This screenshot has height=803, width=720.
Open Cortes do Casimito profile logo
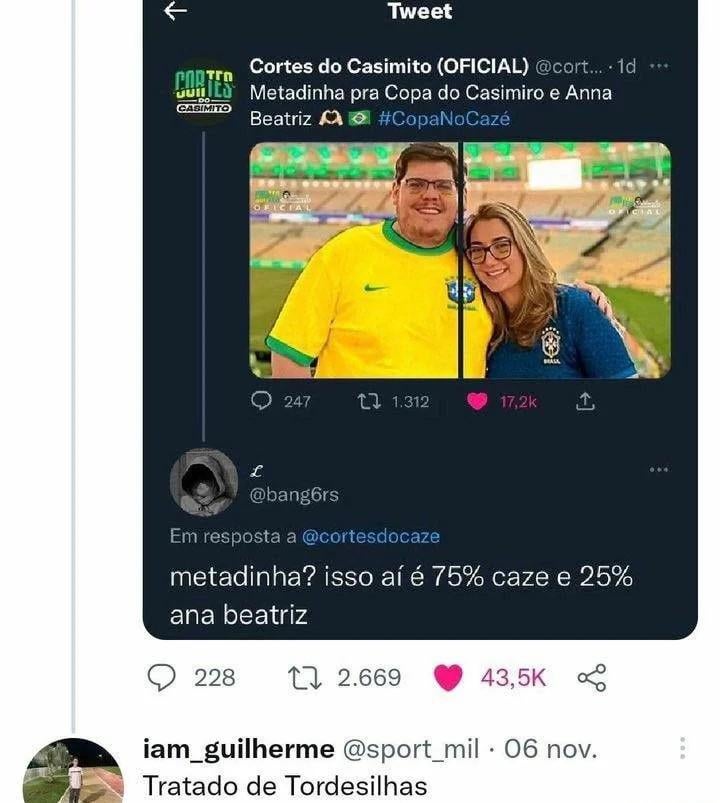pyautogui.click(x=203, y=91)
